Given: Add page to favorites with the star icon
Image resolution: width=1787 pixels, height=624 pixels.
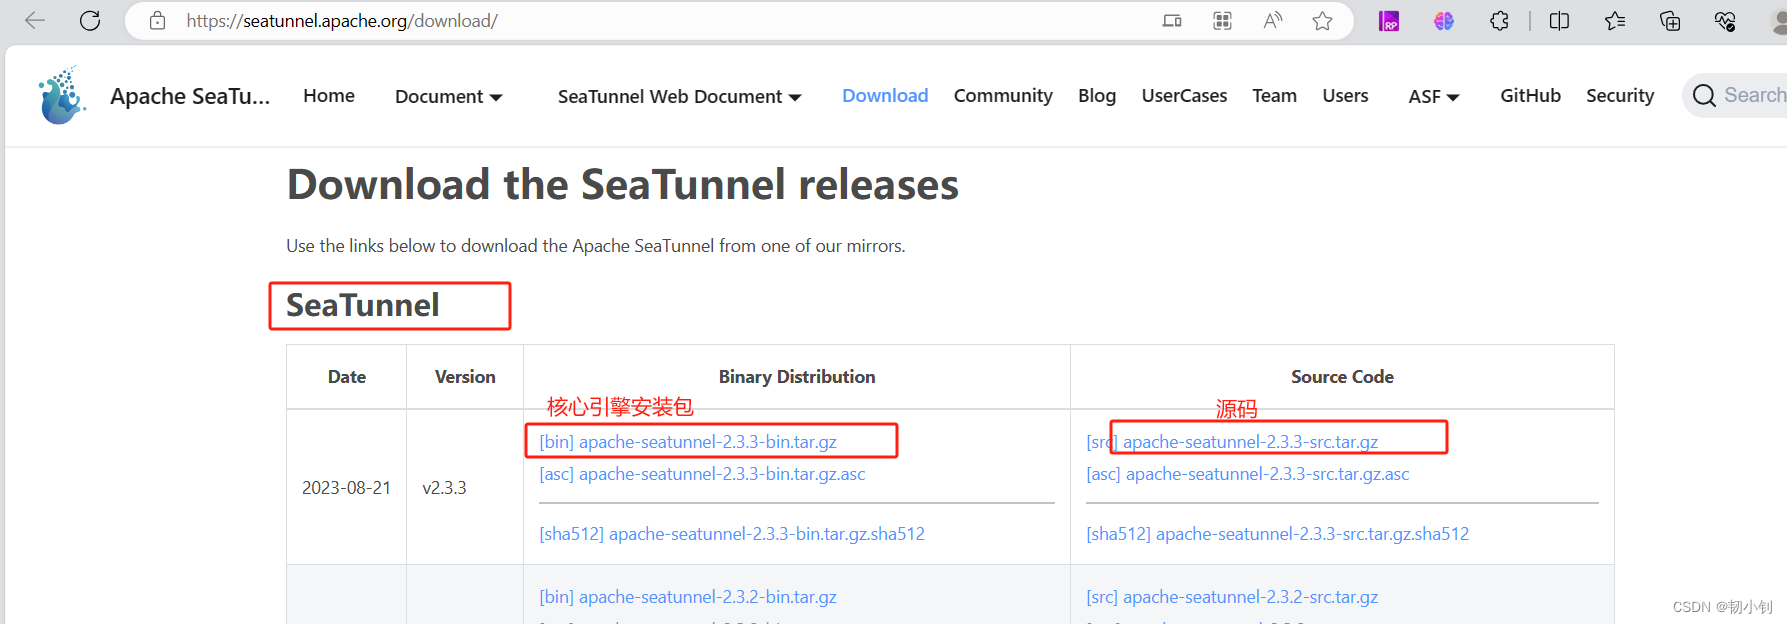Looking at the screenshot, I should (1322, 21).
